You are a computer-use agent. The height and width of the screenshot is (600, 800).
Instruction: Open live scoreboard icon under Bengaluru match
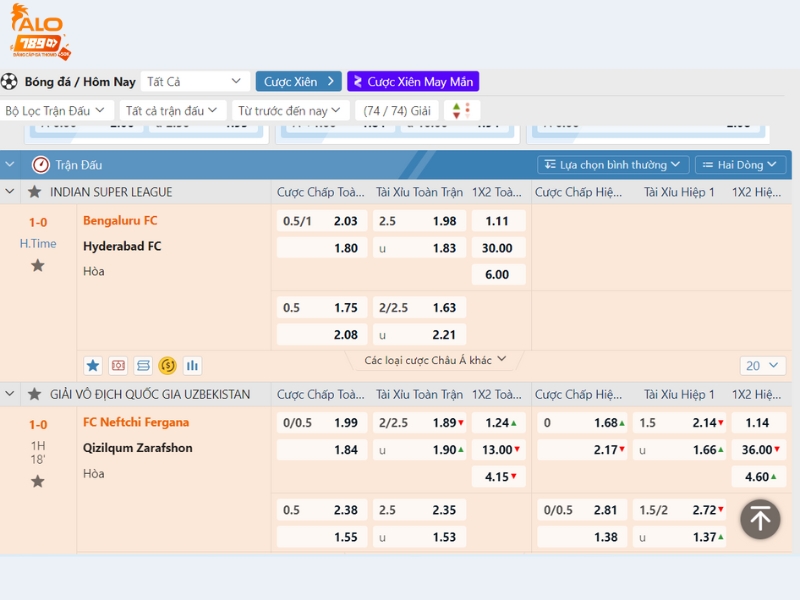118,365
